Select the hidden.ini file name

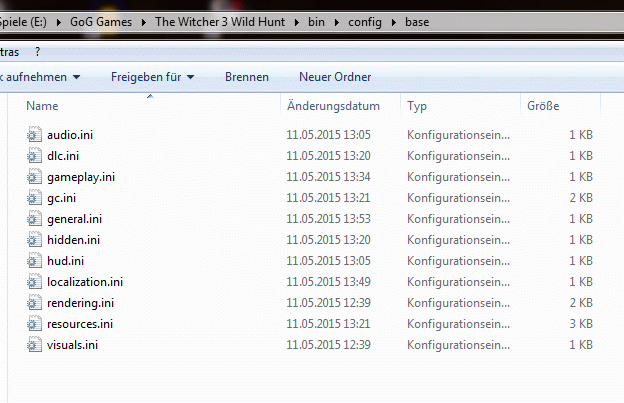click(73, 240)
